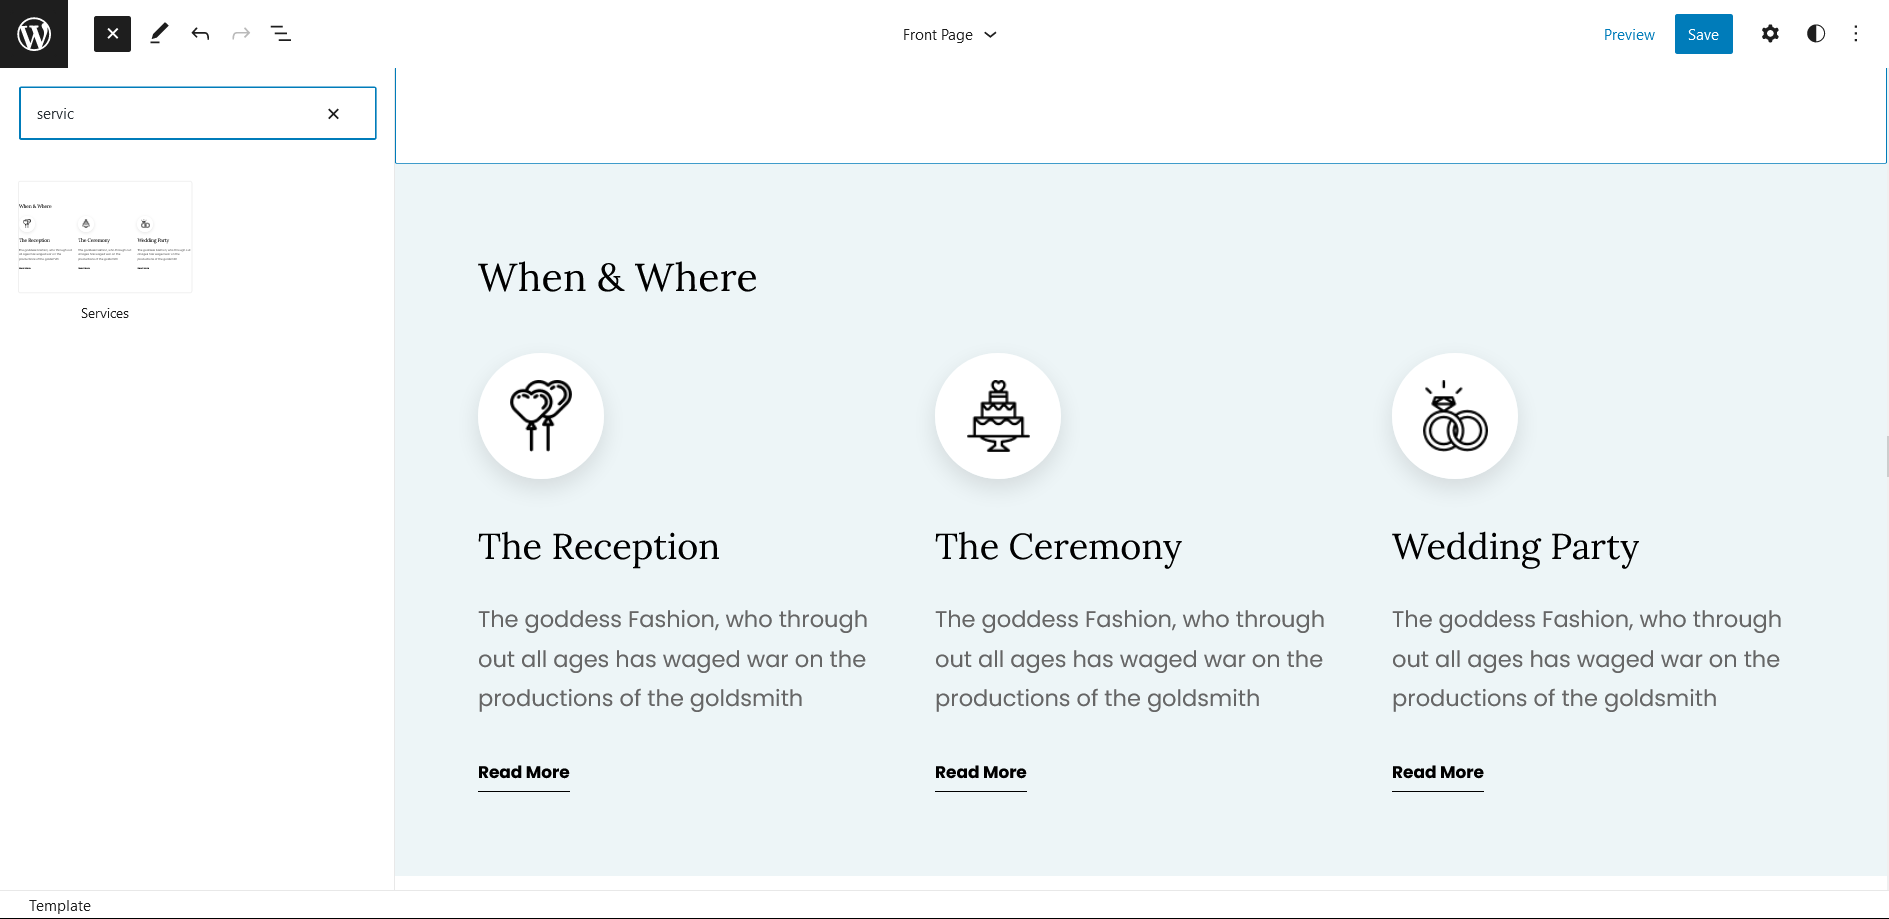This screenshot has width=1889, height=919.
Task: Select the wedding cake icon image
Action: point(998,416)
